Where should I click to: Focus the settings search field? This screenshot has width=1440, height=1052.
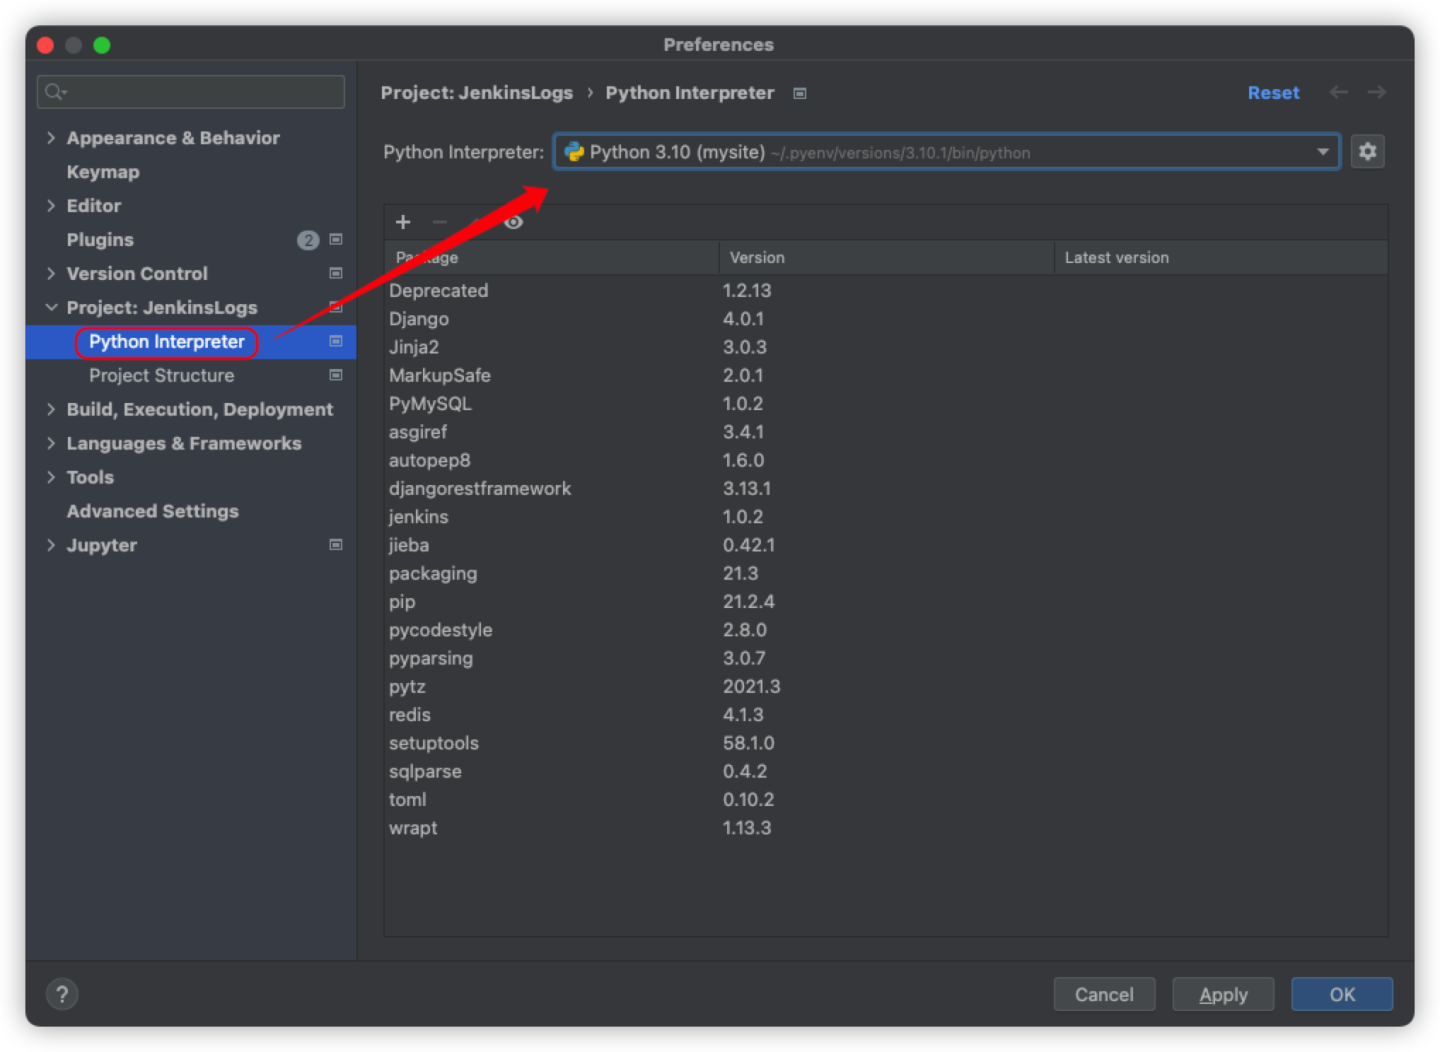click(191, 92)
